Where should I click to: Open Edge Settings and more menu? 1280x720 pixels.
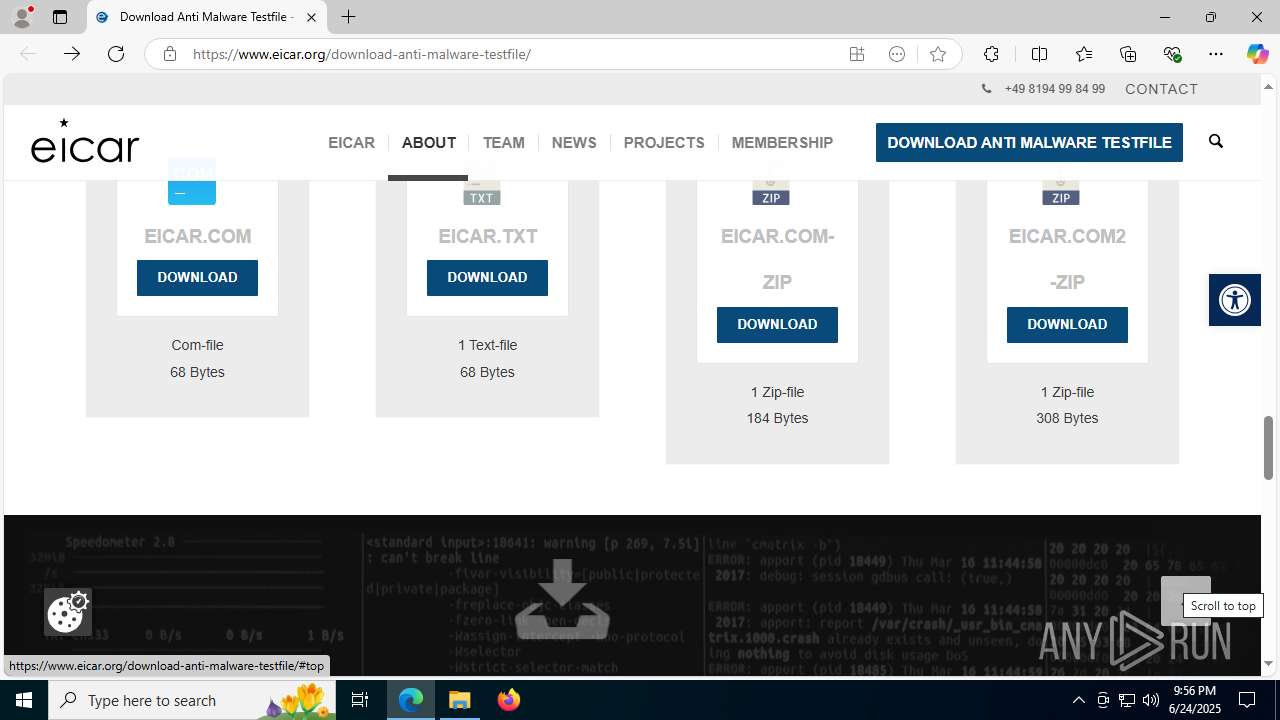coord(1216,54)
